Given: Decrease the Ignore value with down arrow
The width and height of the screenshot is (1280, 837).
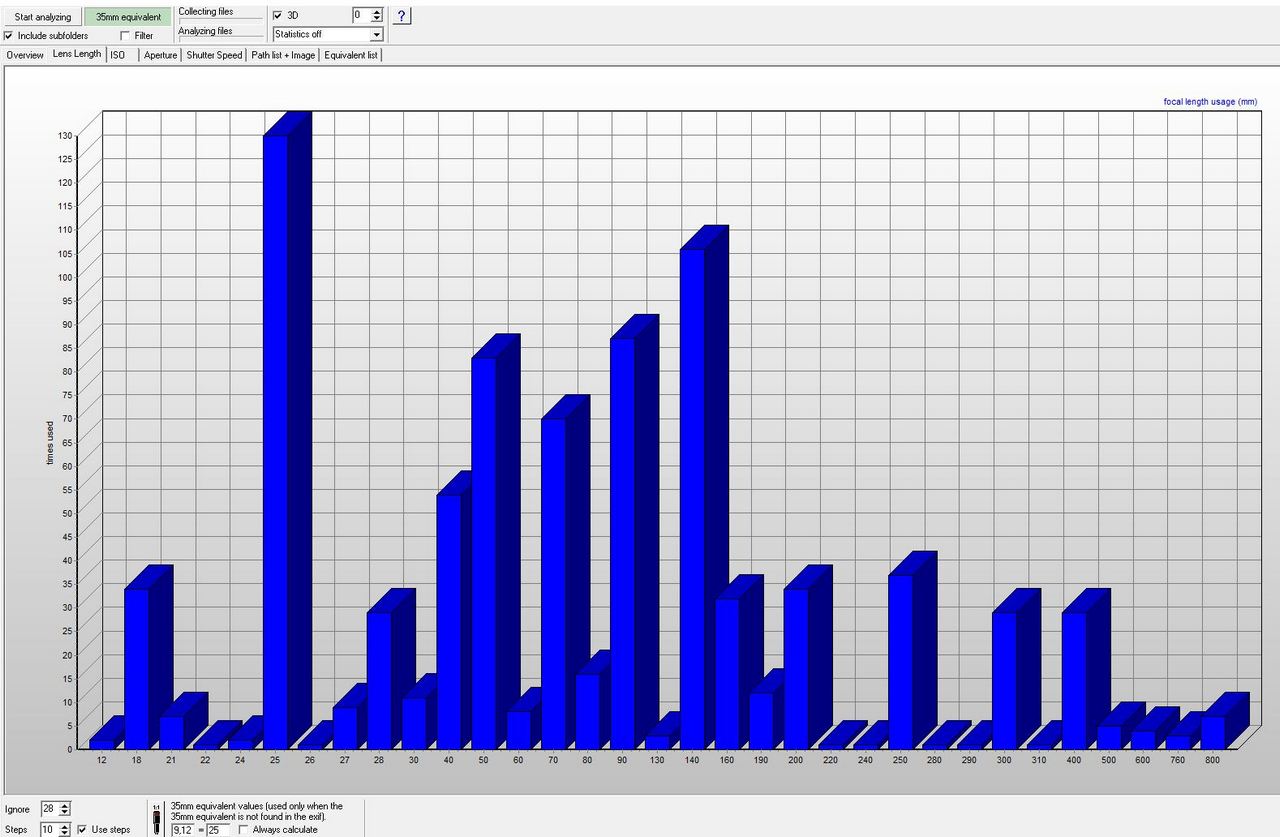Looking at the screenshot, I should pos(65,812).
